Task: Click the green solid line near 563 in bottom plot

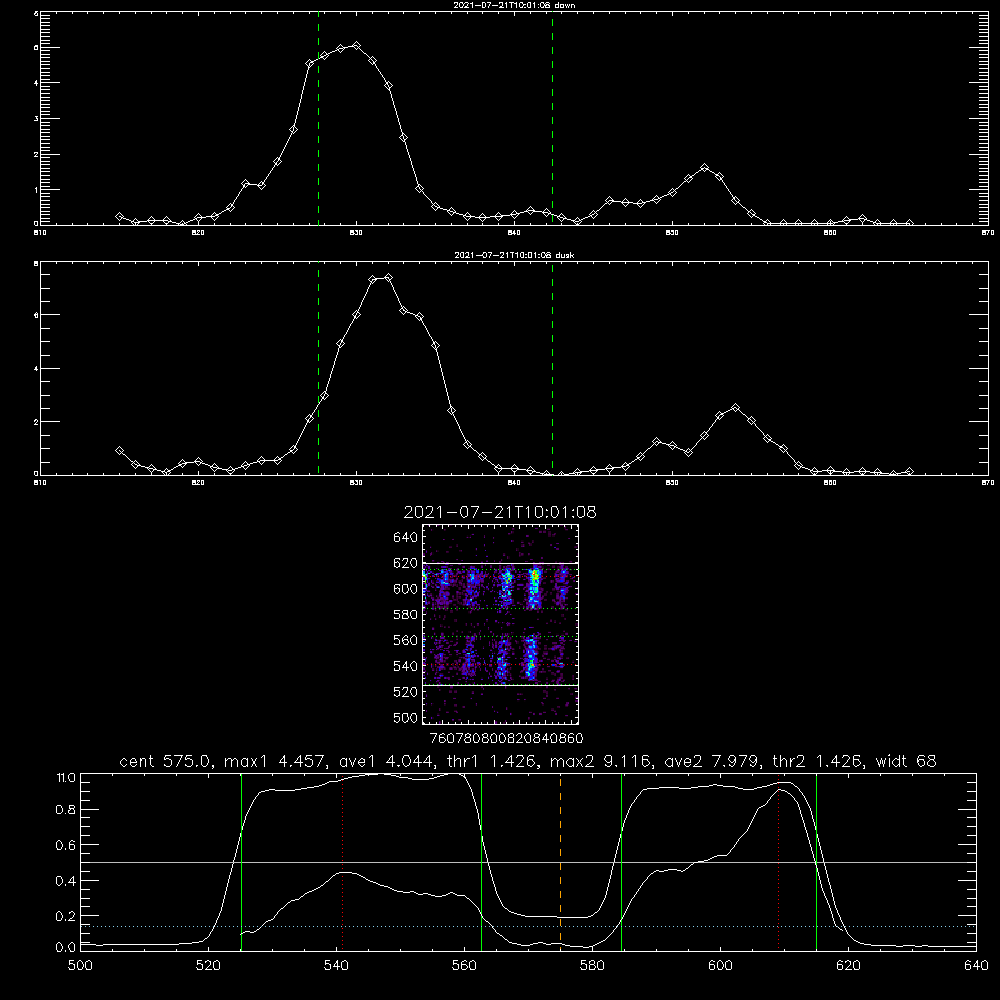Action: pos(482,862)
